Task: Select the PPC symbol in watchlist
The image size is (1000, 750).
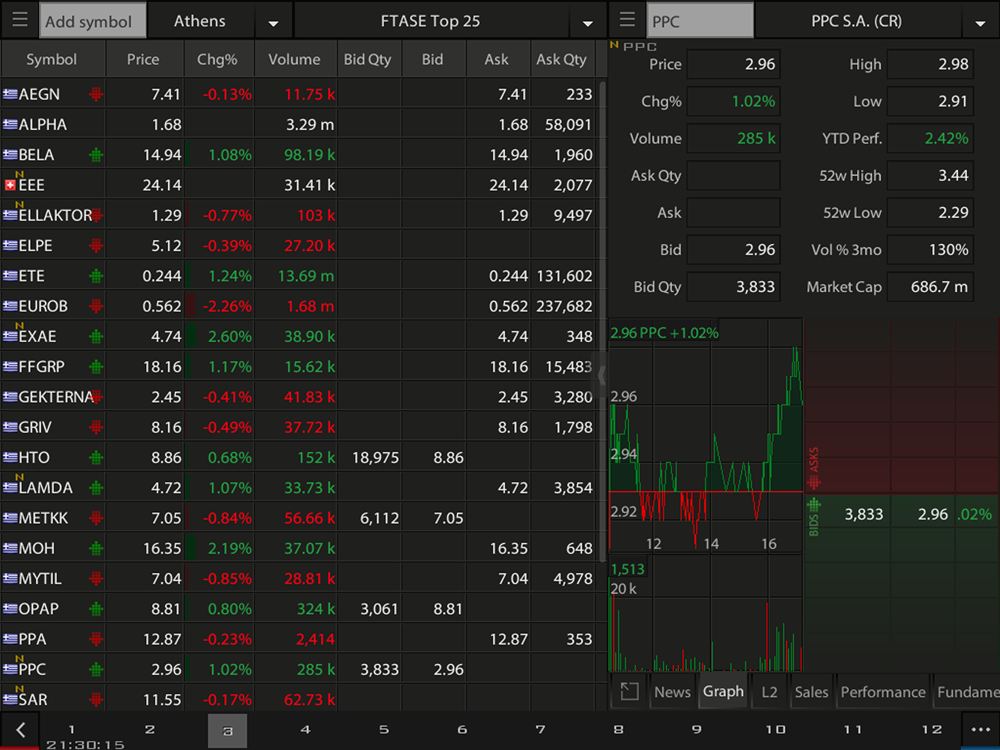Action: click(32, 670)
